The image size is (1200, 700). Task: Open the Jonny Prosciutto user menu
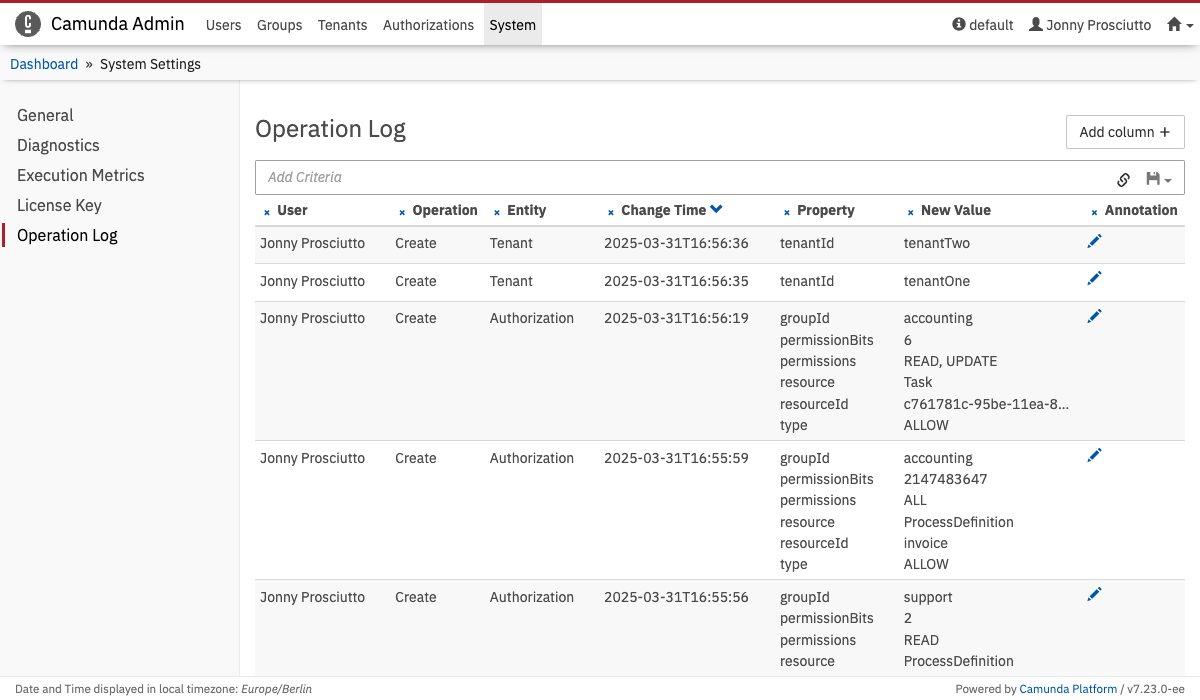point(1090,25)
